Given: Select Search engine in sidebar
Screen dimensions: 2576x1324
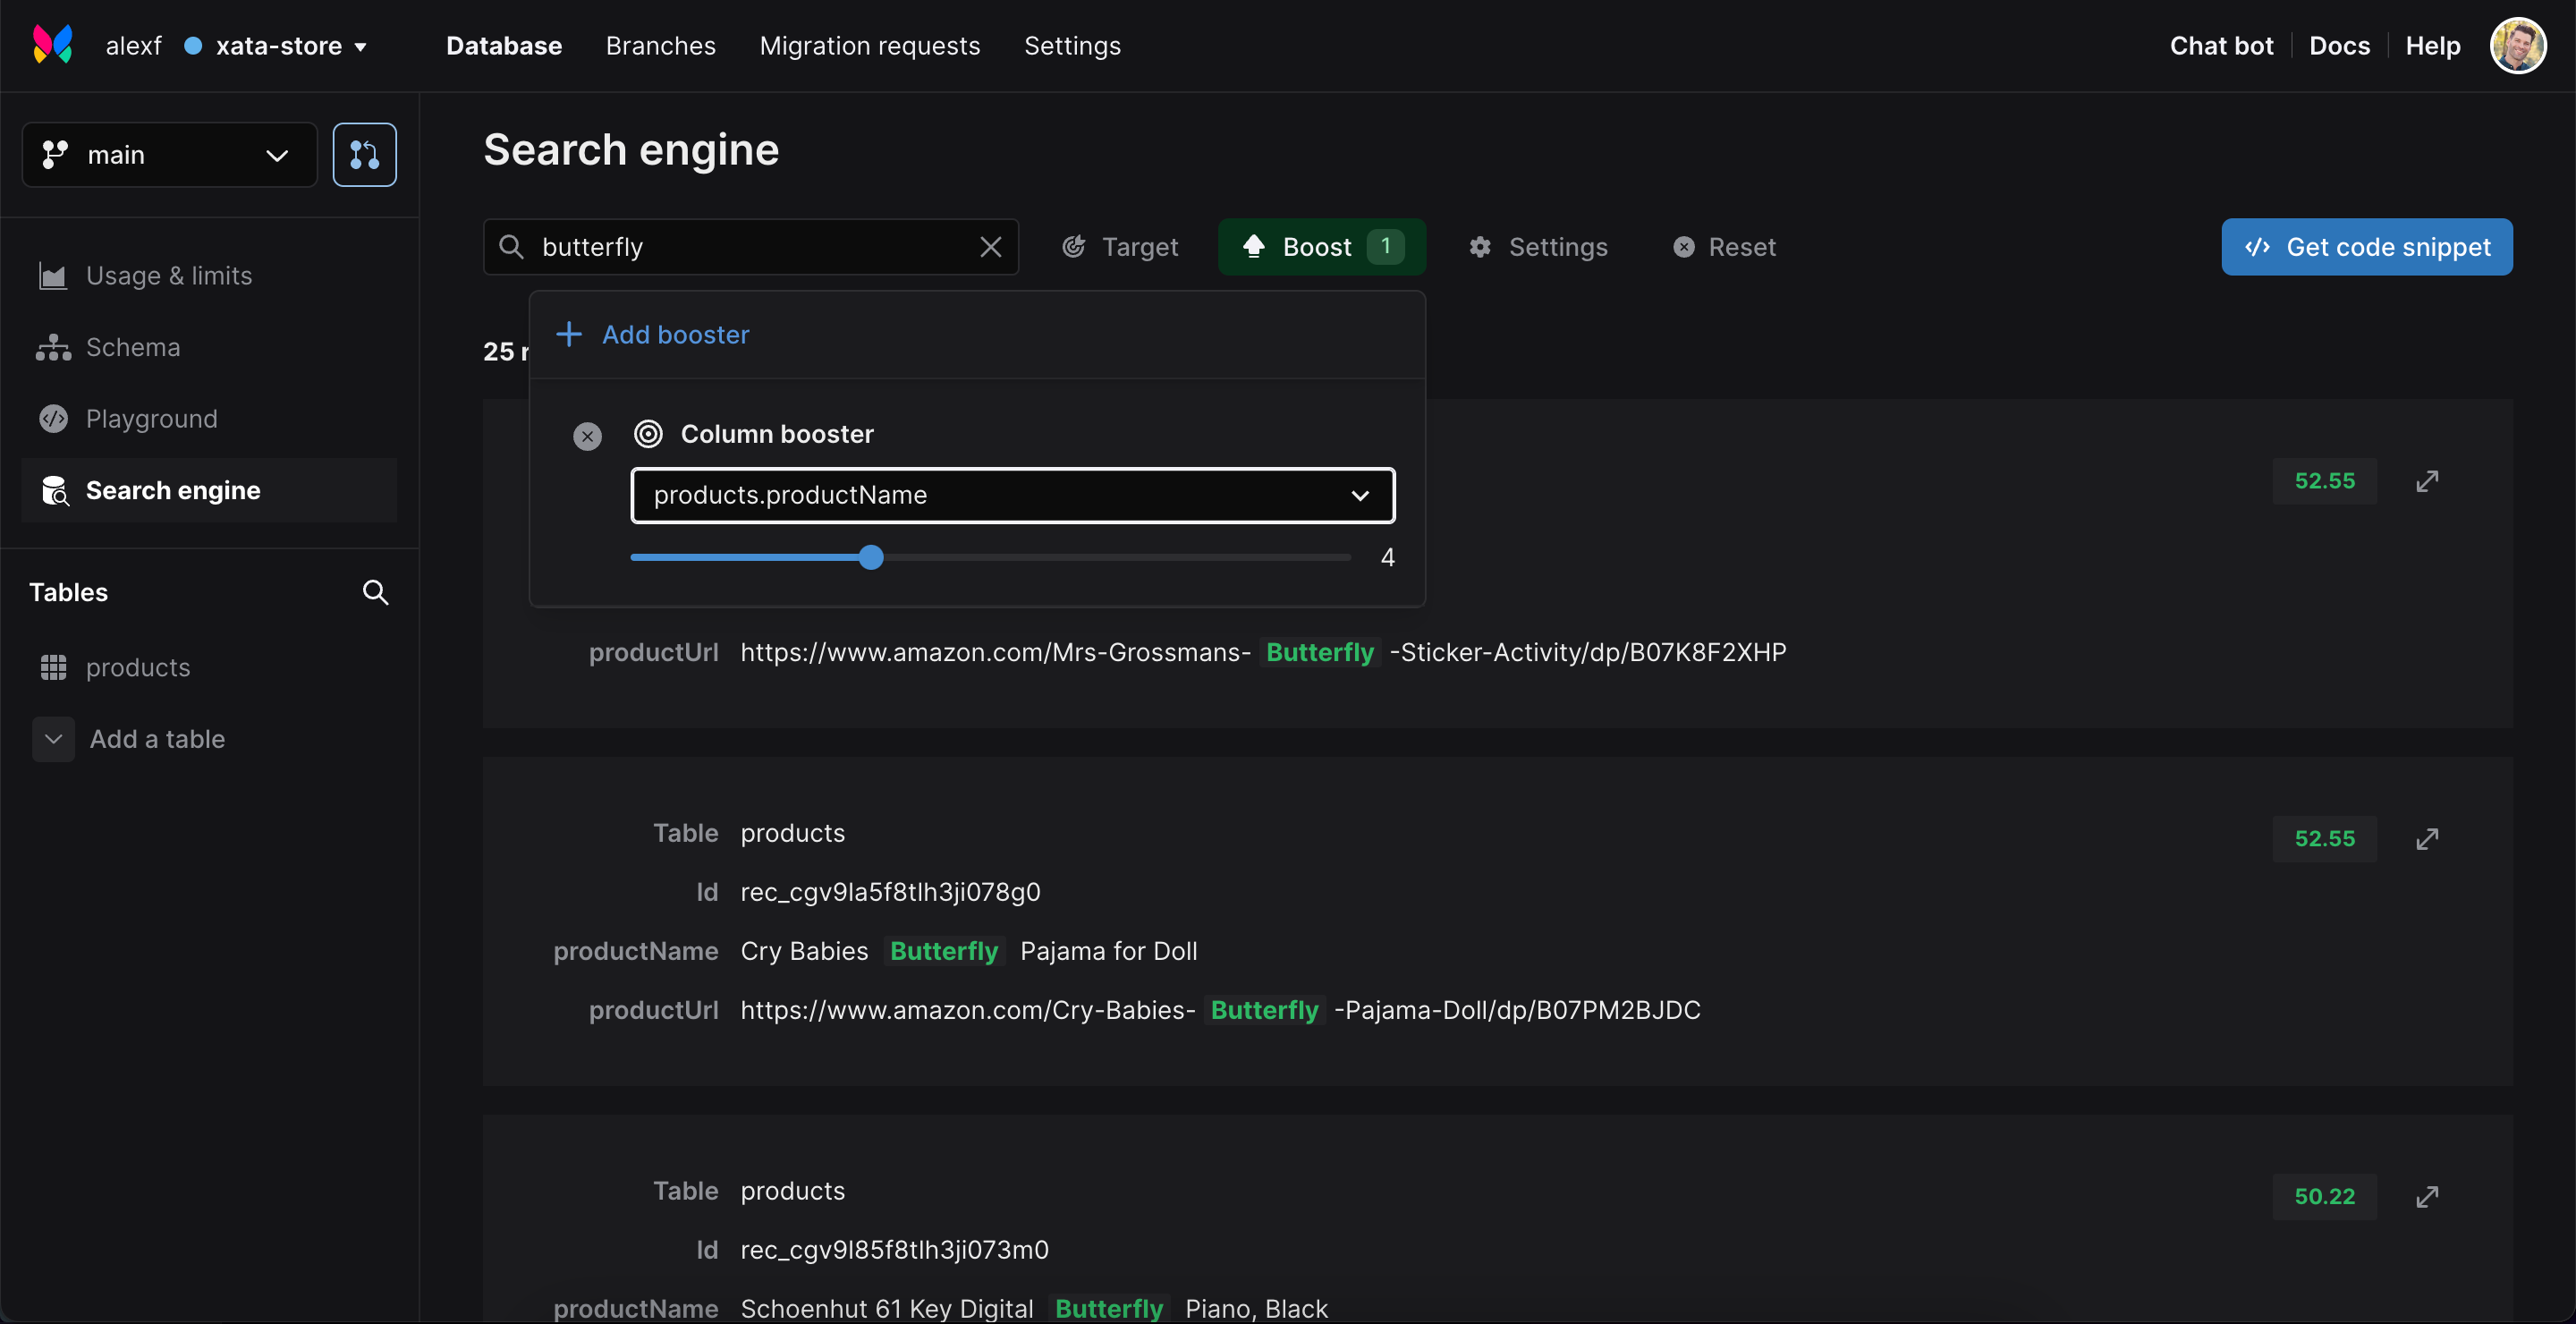Looking at the screenshot, I should pos(209,490).
